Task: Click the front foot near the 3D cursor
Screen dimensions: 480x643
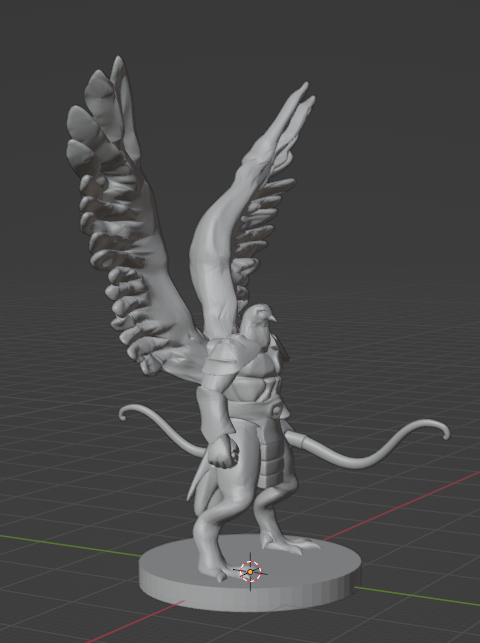Action: [x=215, y=572]
